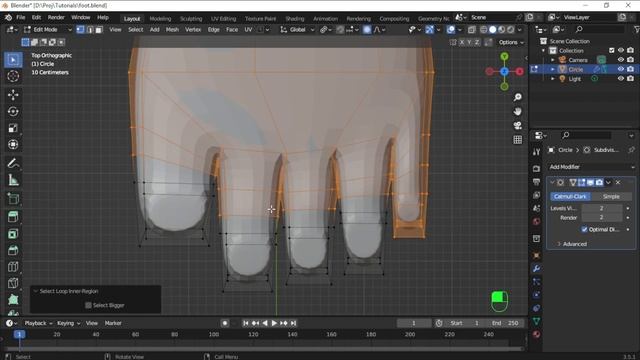Enable edge select mode
The width and height of the screenshot is (640, 360).
pos(90,29)
